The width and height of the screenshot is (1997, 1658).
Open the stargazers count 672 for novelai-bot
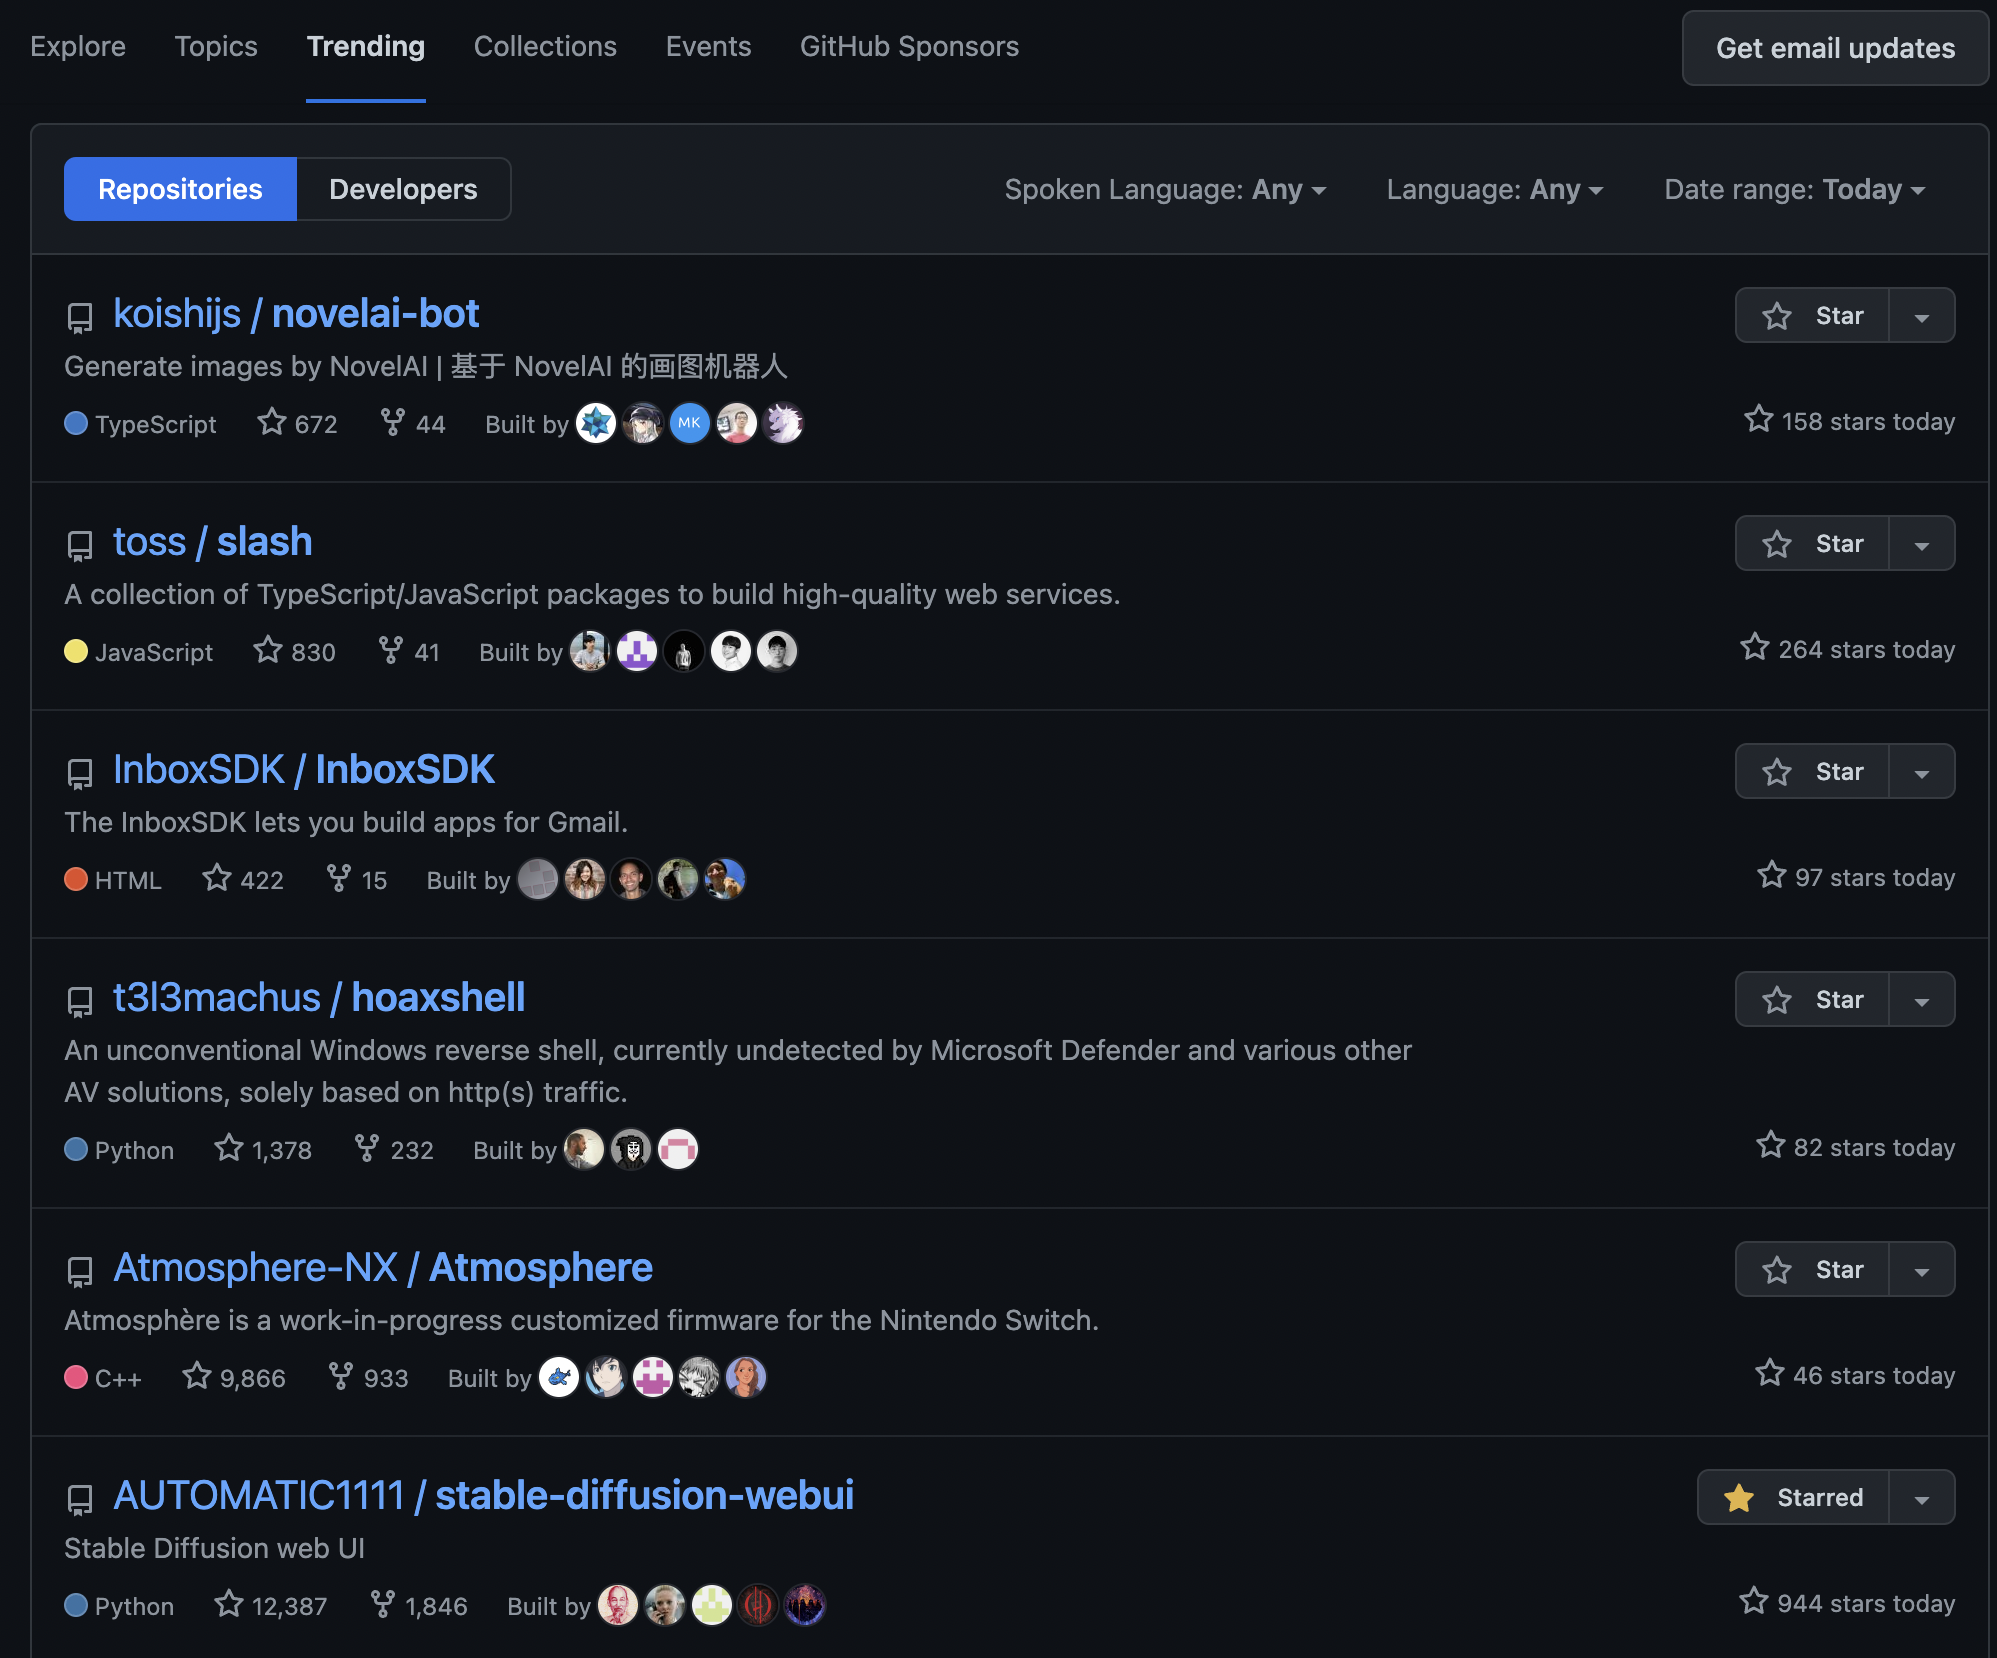(x=297, y=423)
